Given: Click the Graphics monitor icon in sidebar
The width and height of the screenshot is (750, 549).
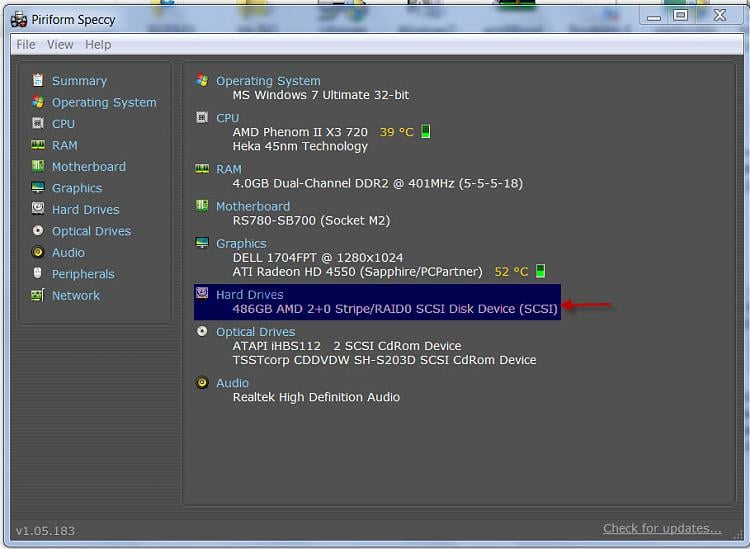Looking at the screenshot, I should (x=38, y=187).
